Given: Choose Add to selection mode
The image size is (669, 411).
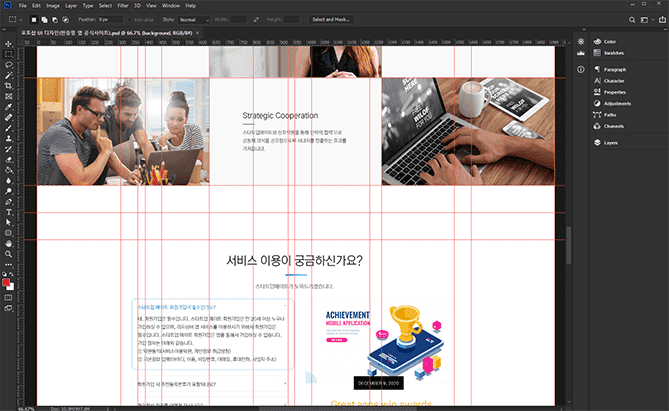Looking at the screenshot, I should [44, 20].
